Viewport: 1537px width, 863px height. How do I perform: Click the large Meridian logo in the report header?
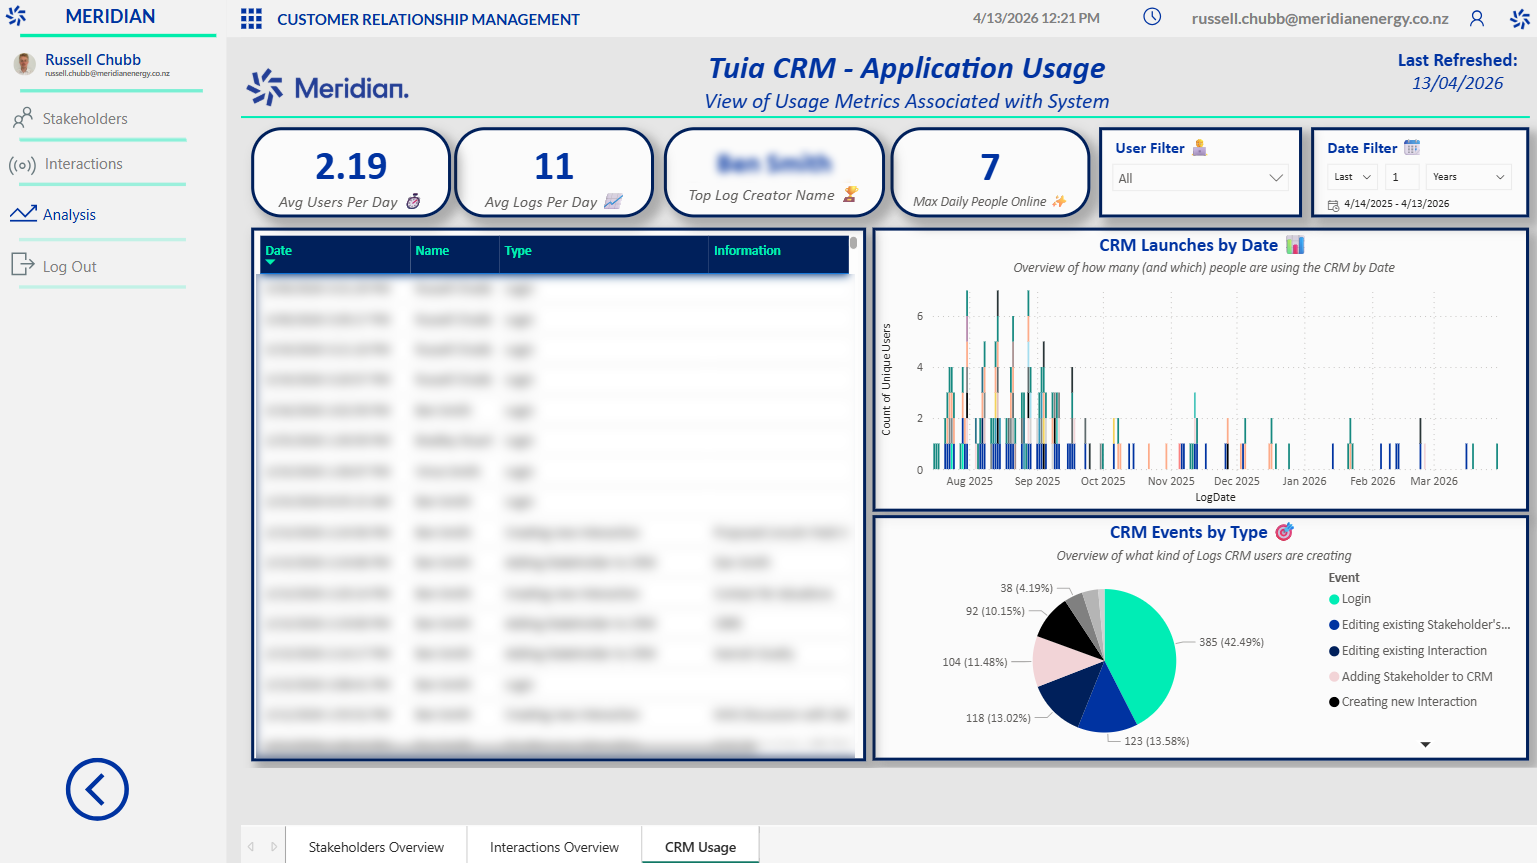327,88
